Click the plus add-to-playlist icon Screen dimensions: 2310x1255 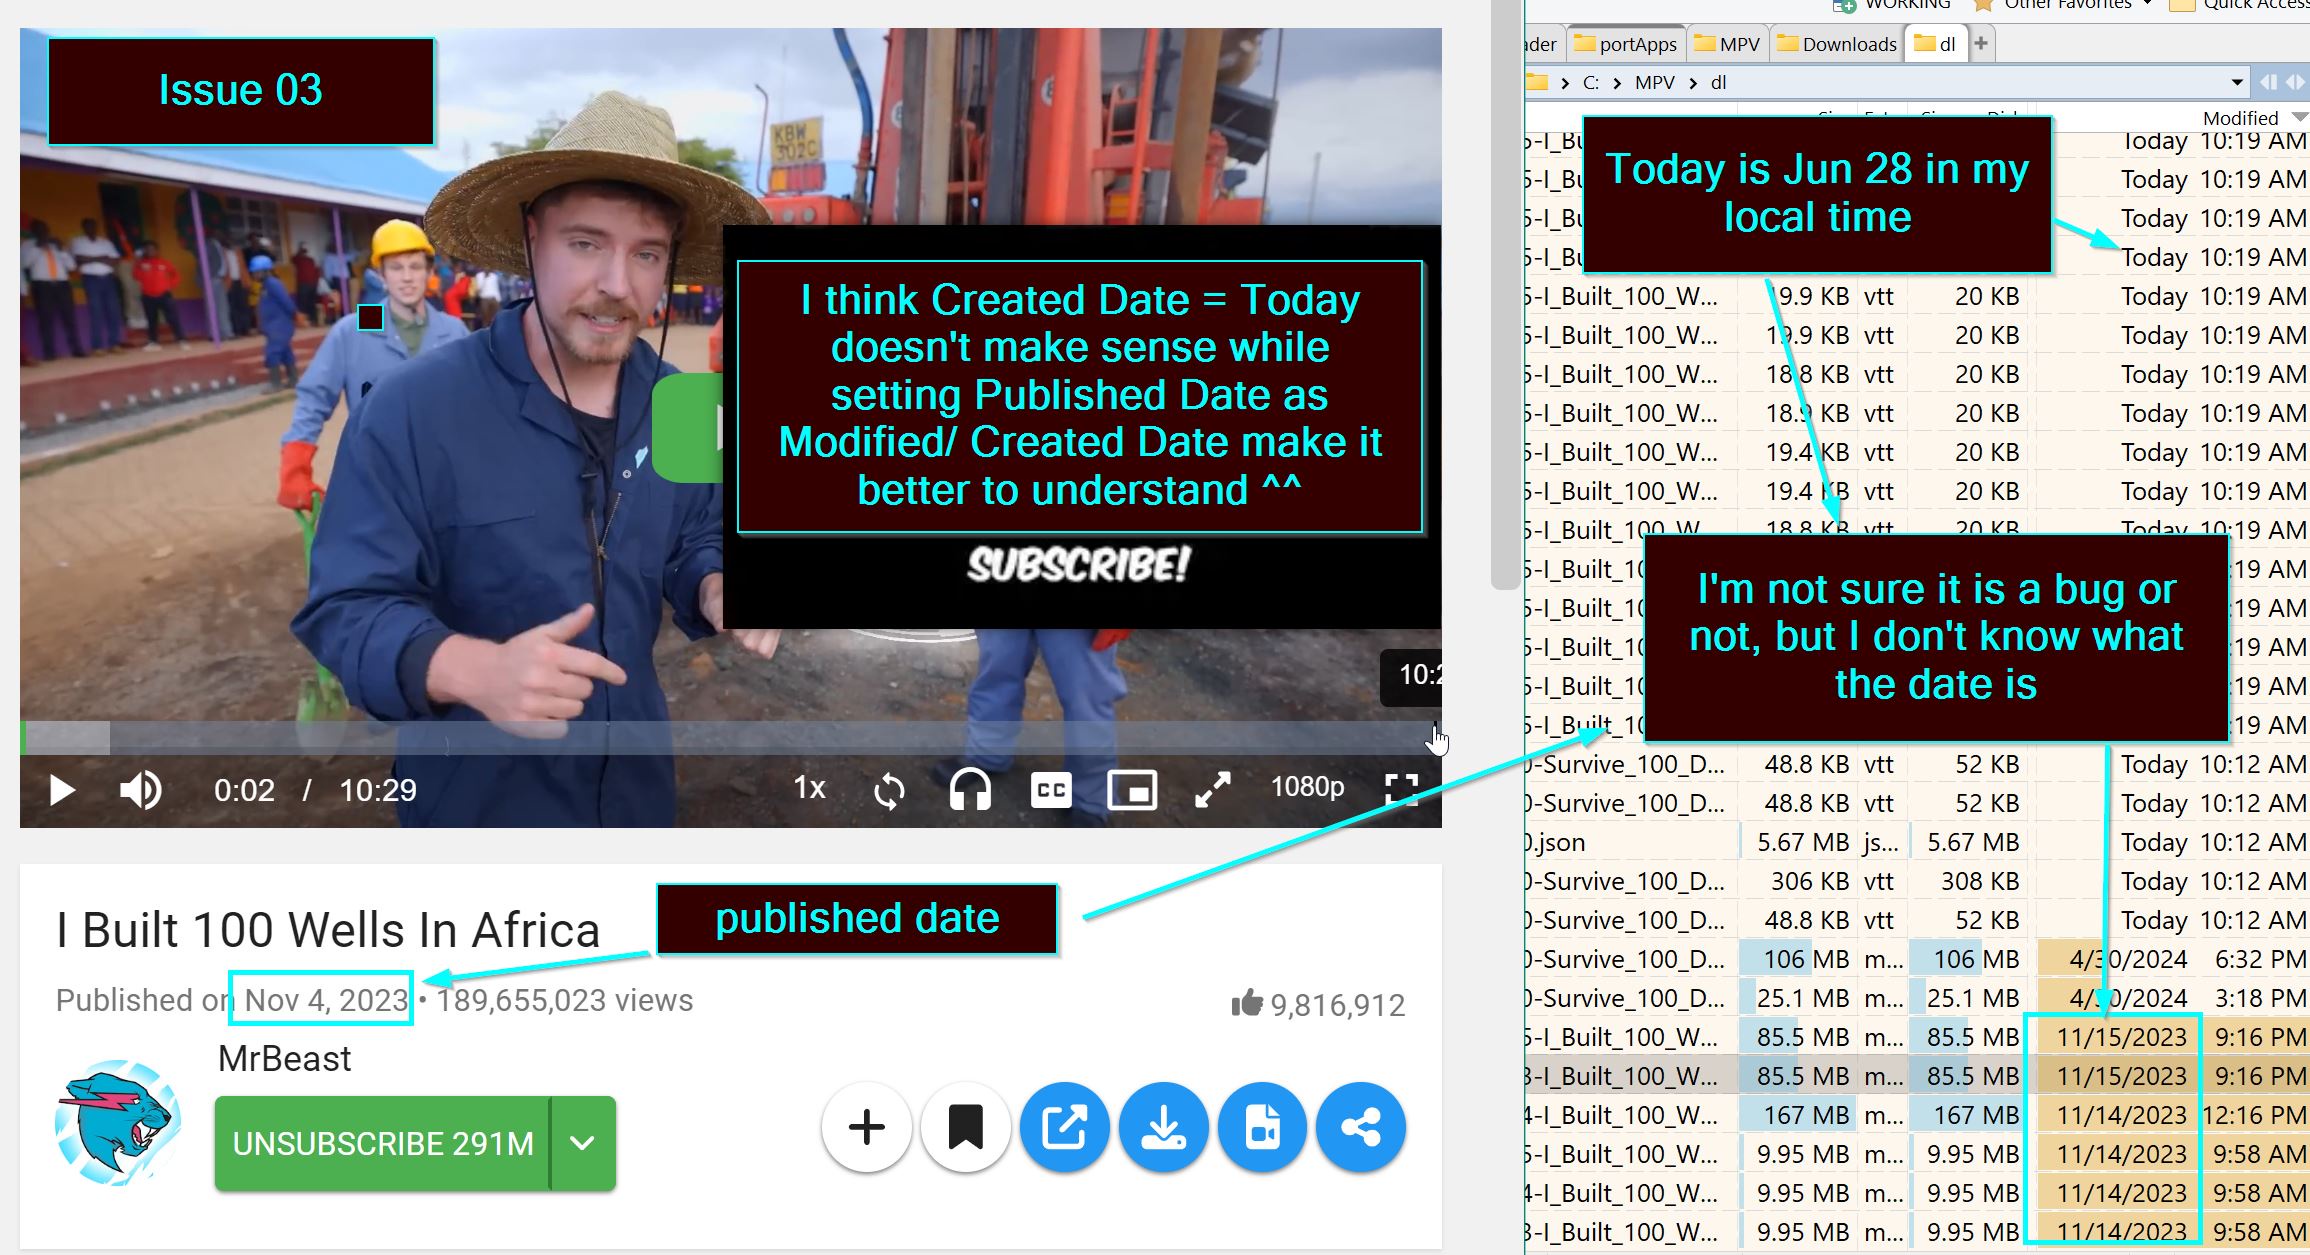[866, 1127]
